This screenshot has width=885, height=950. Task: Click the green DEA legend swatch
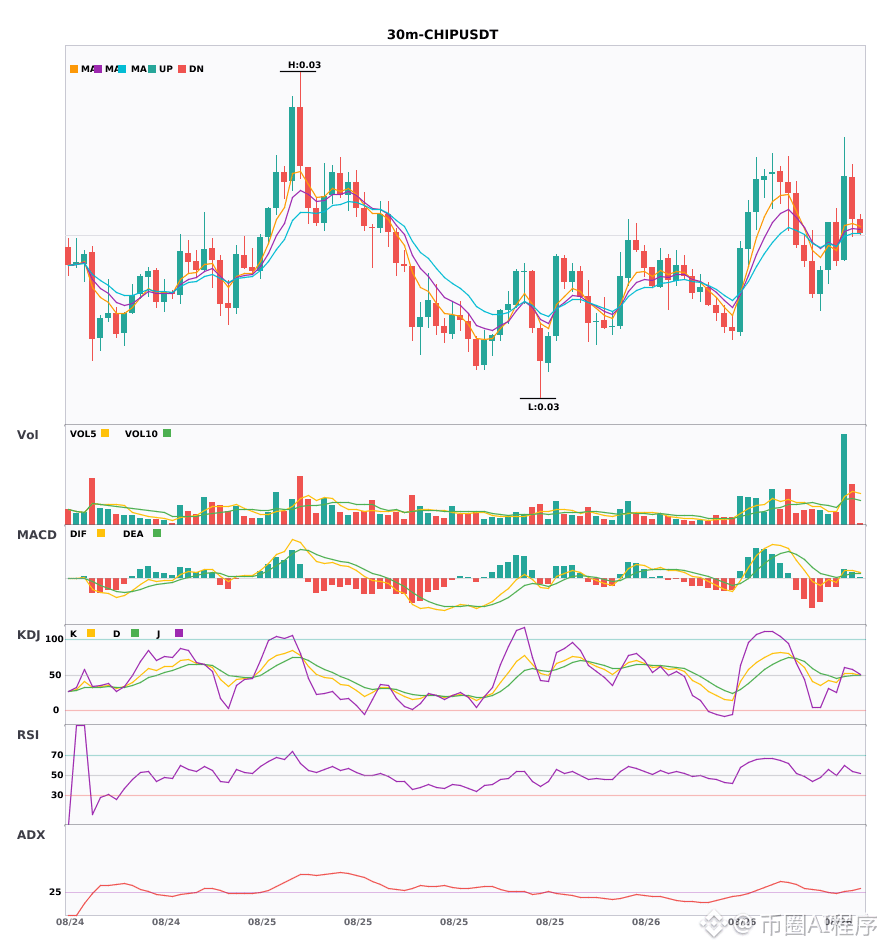[157, 533]
